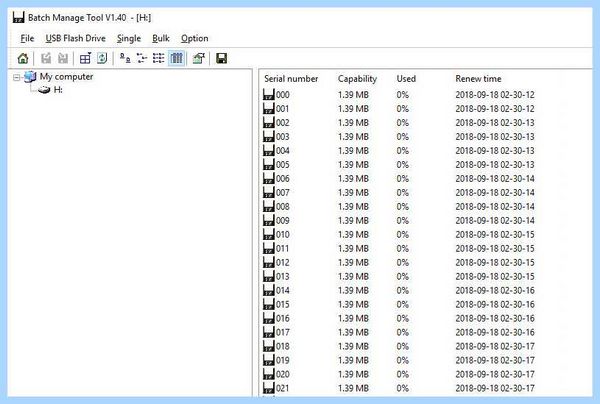Click the 0% used value of entry 012
600x404 pixels.
click(x=403, y=262)
